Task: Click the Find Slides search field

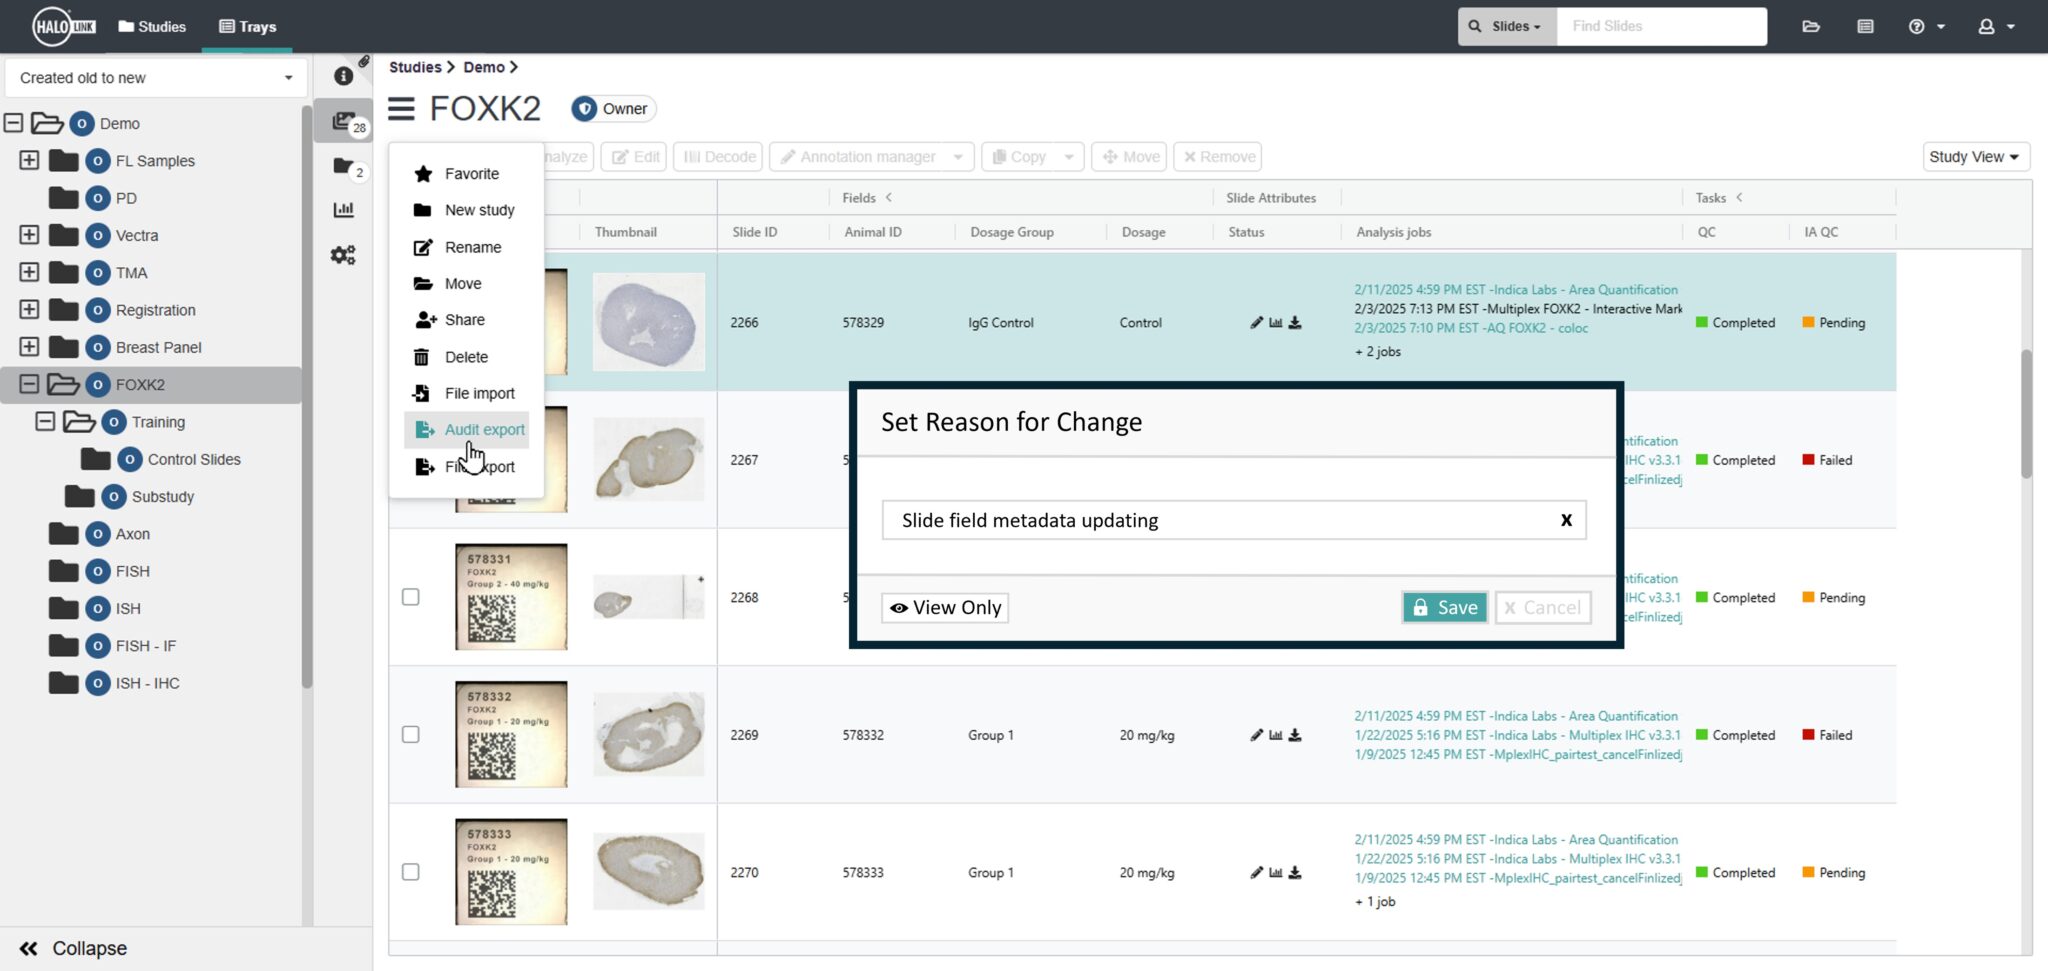Action: pos(1662,26)
